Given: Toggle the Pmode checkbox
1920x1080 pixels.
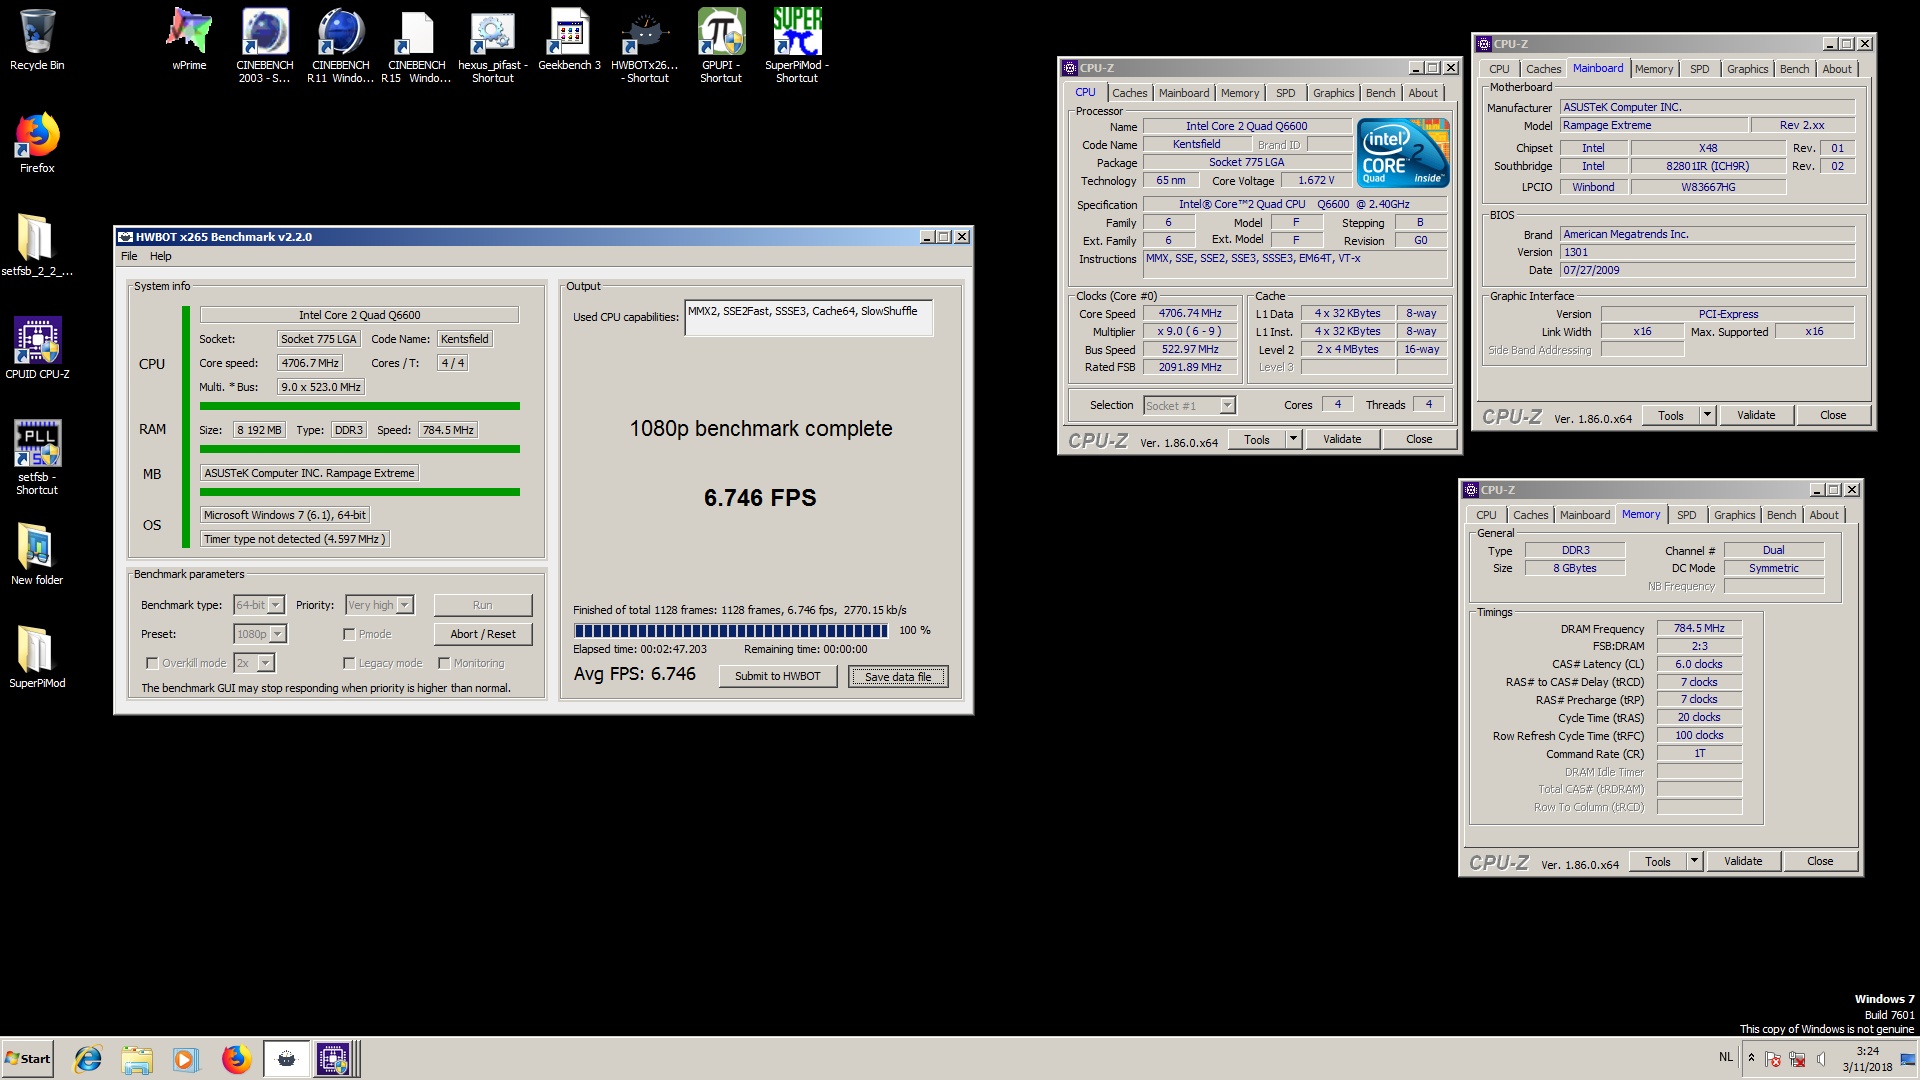Looking at the screenshot, I should [349, 634].
